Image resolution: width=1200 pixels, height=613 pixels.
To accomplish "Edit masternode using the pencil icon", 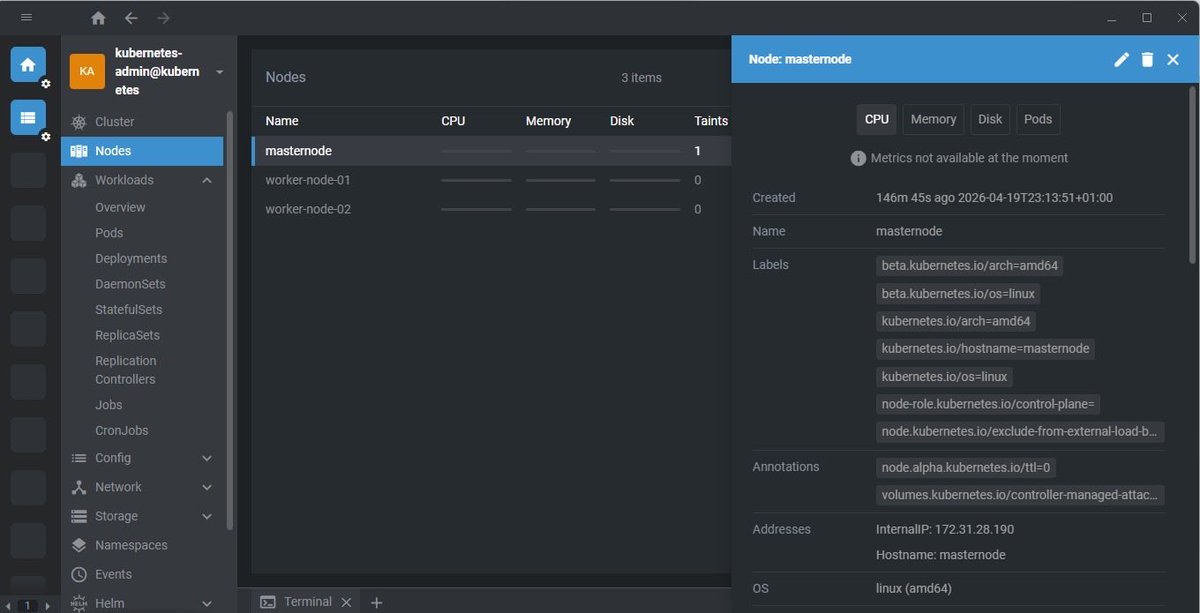I will [x=1121, y=59].
